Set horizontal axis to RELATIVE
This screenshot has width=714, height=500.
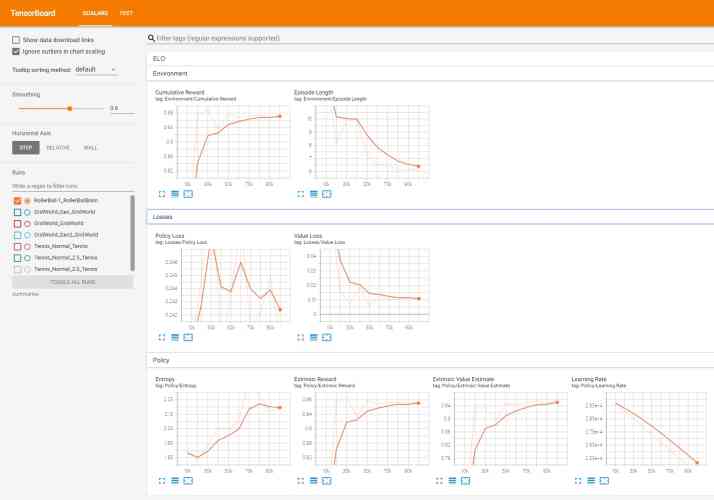pos(58,148)
